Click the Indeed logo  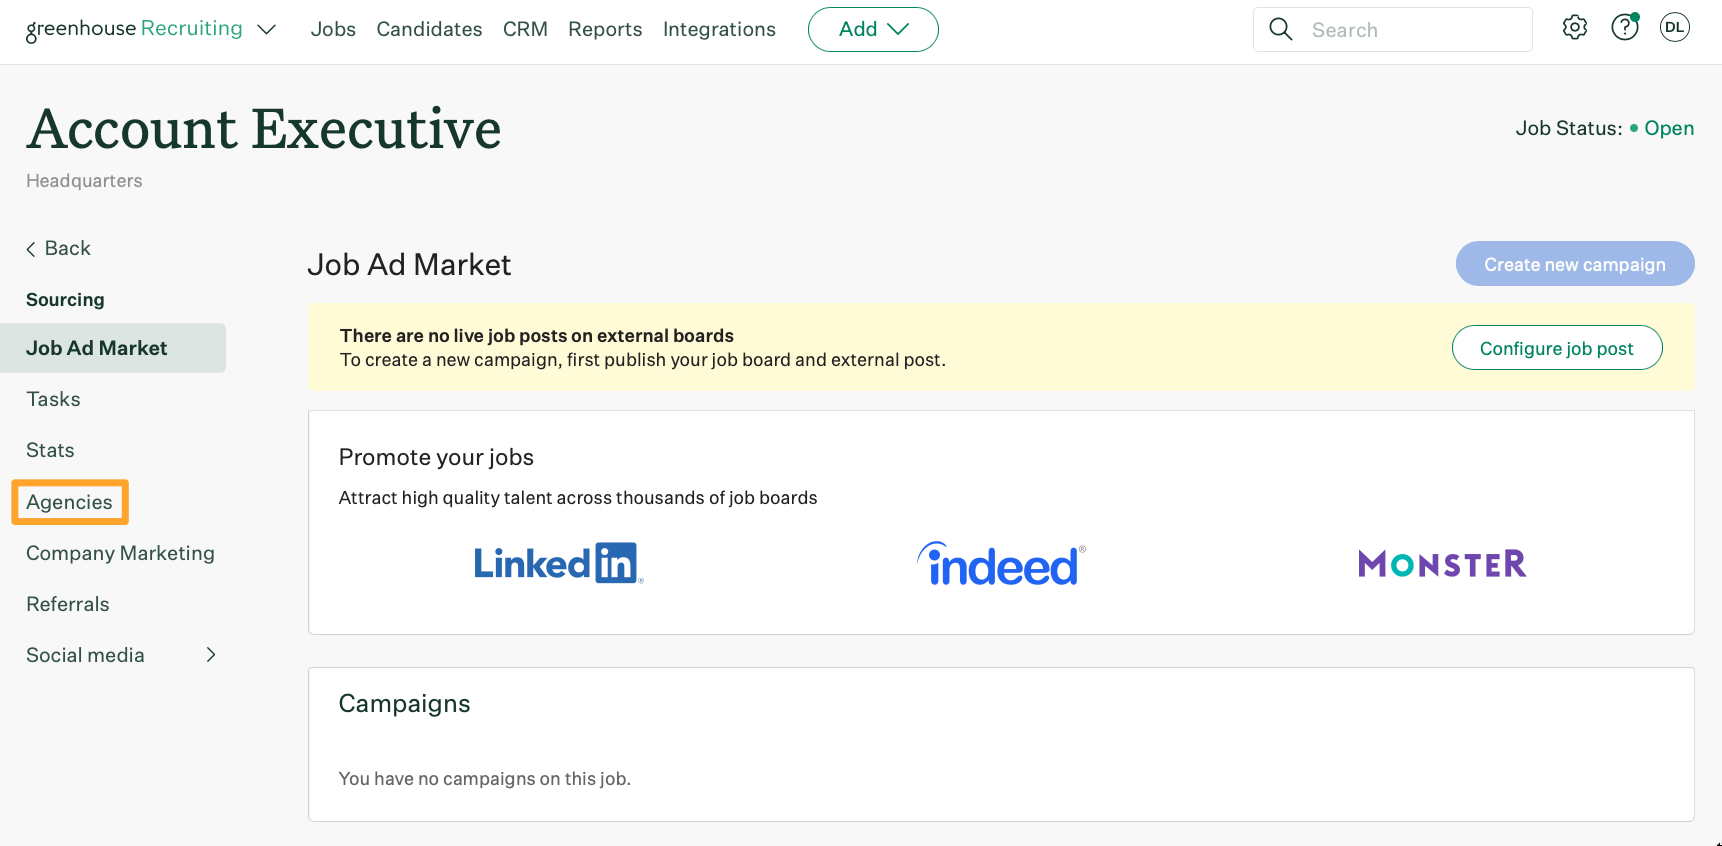1001,564
